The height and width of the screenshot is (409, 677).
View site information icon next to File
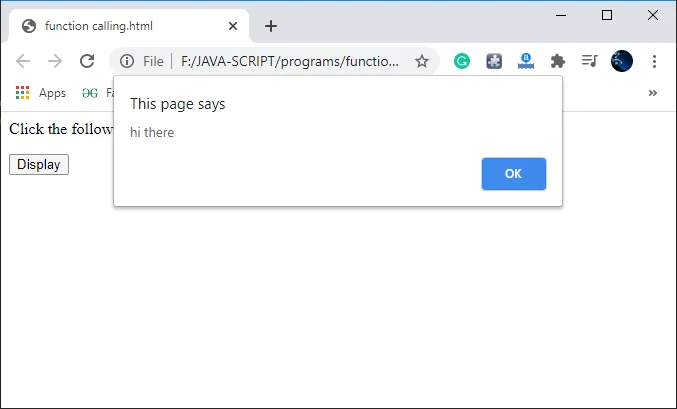coord(127,61)
